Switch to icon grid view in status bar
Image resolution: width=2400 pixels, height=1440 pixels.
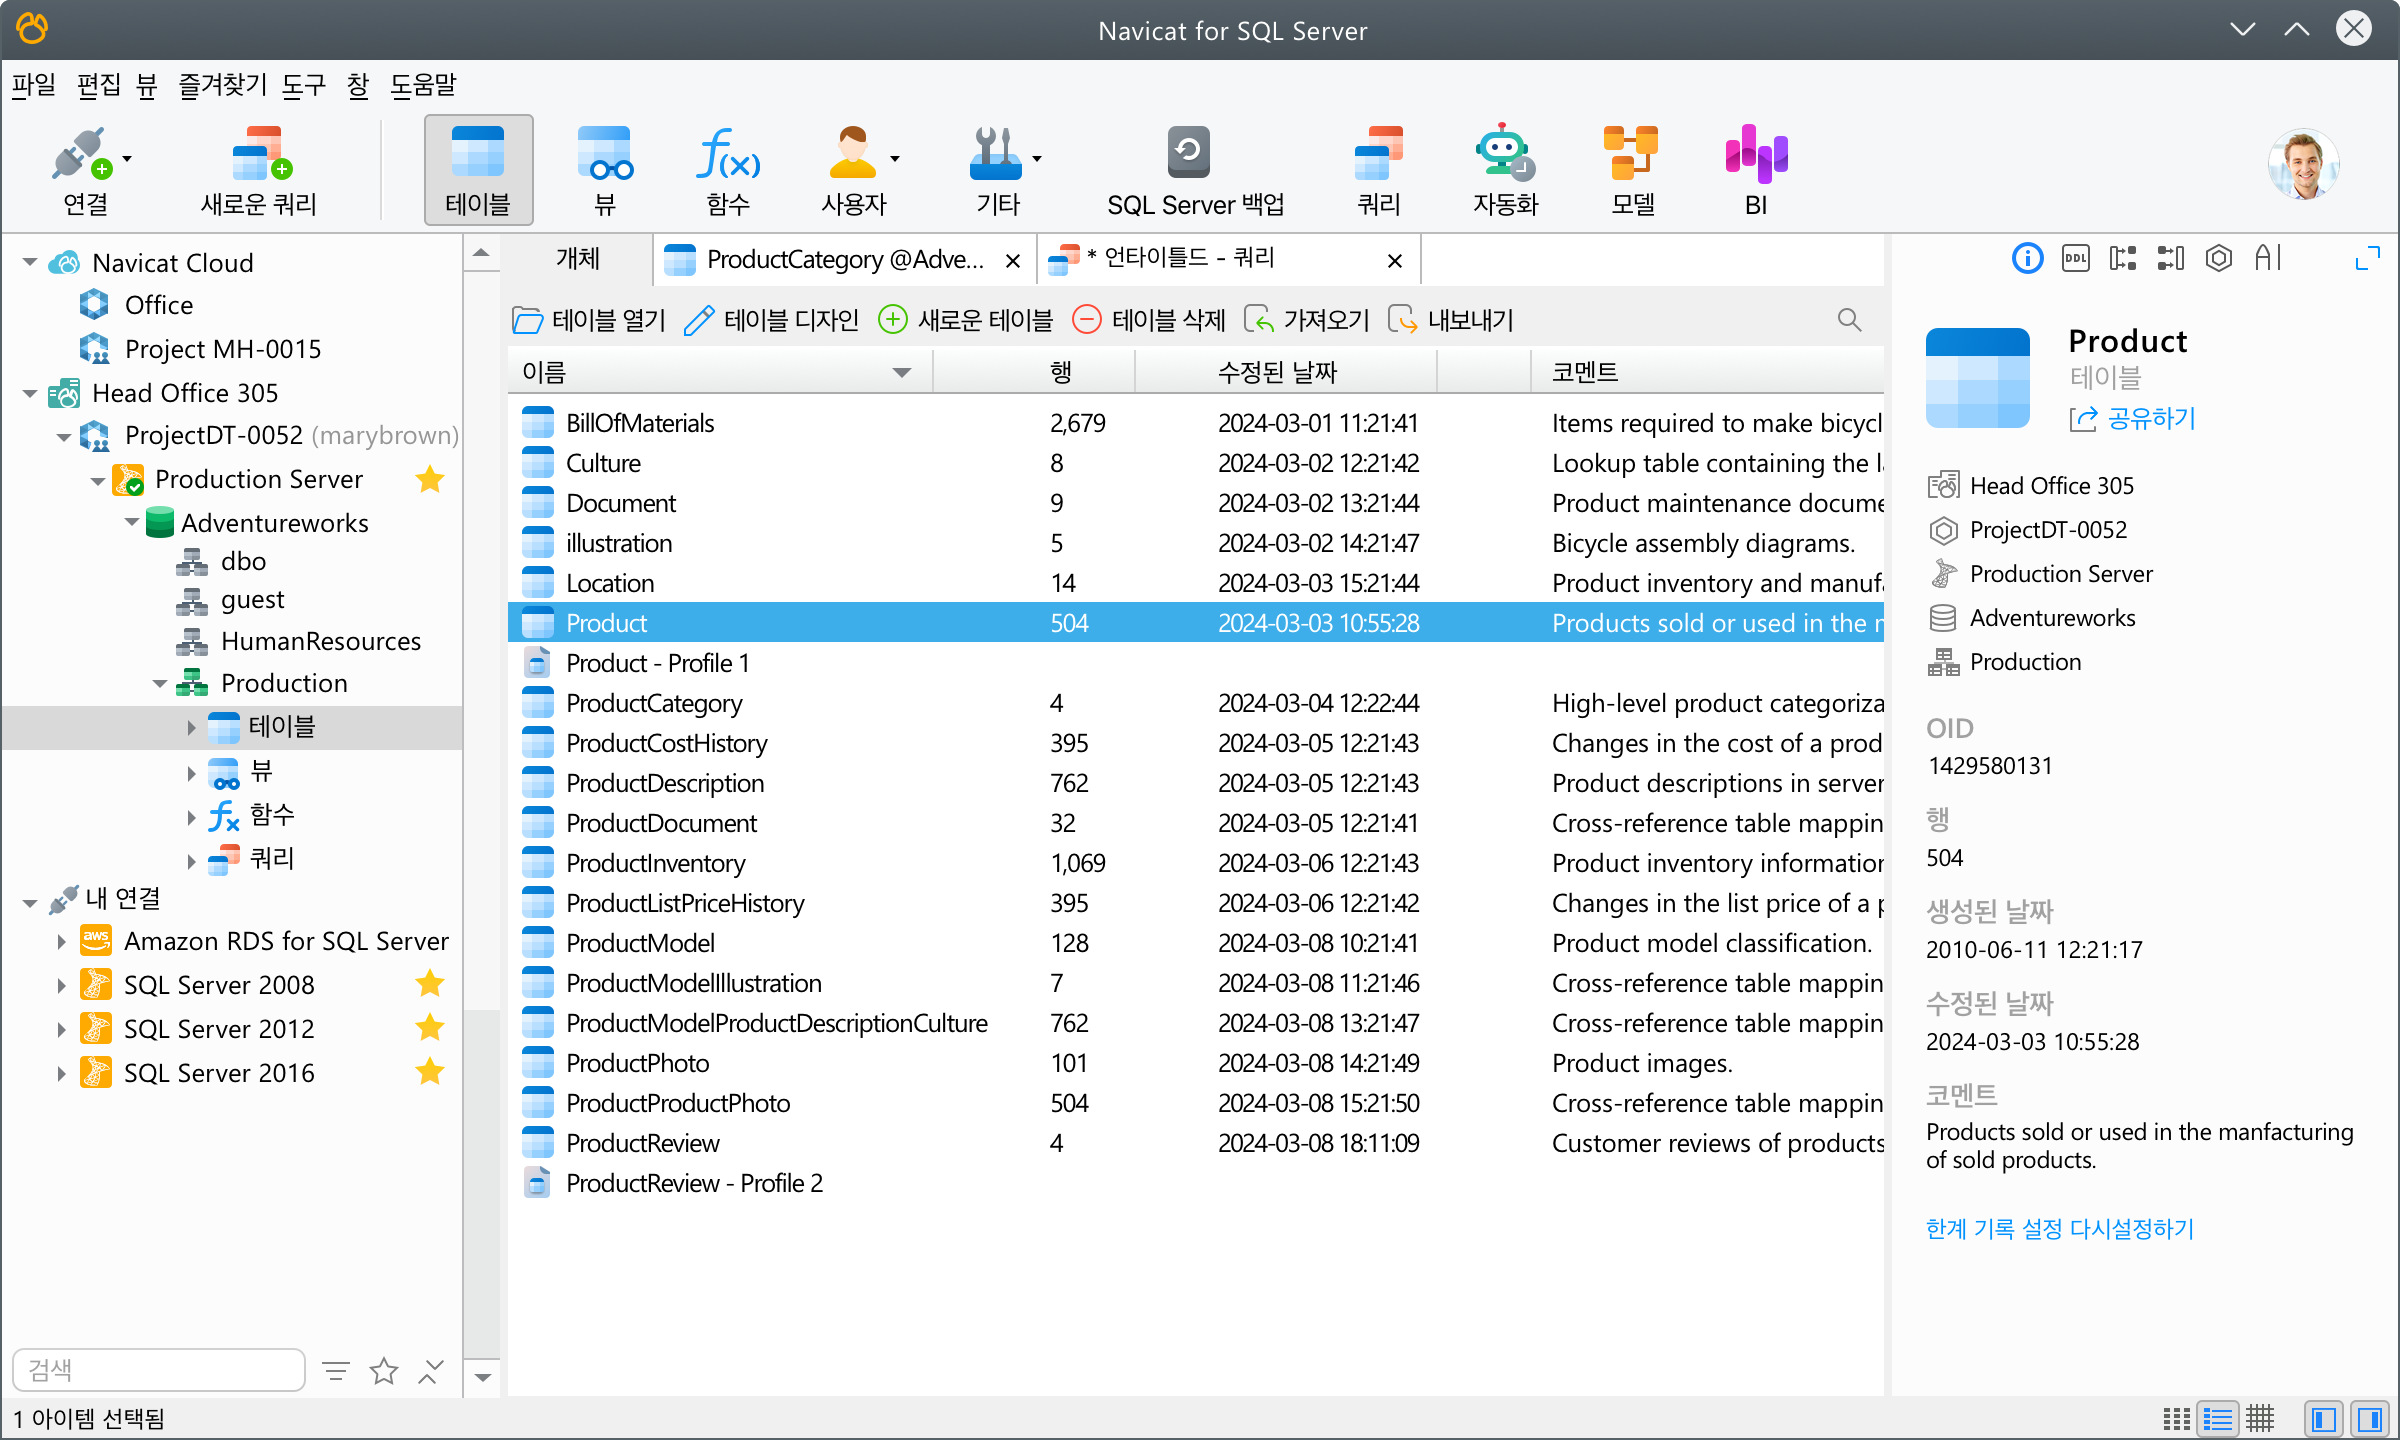pos(2176,1418)
